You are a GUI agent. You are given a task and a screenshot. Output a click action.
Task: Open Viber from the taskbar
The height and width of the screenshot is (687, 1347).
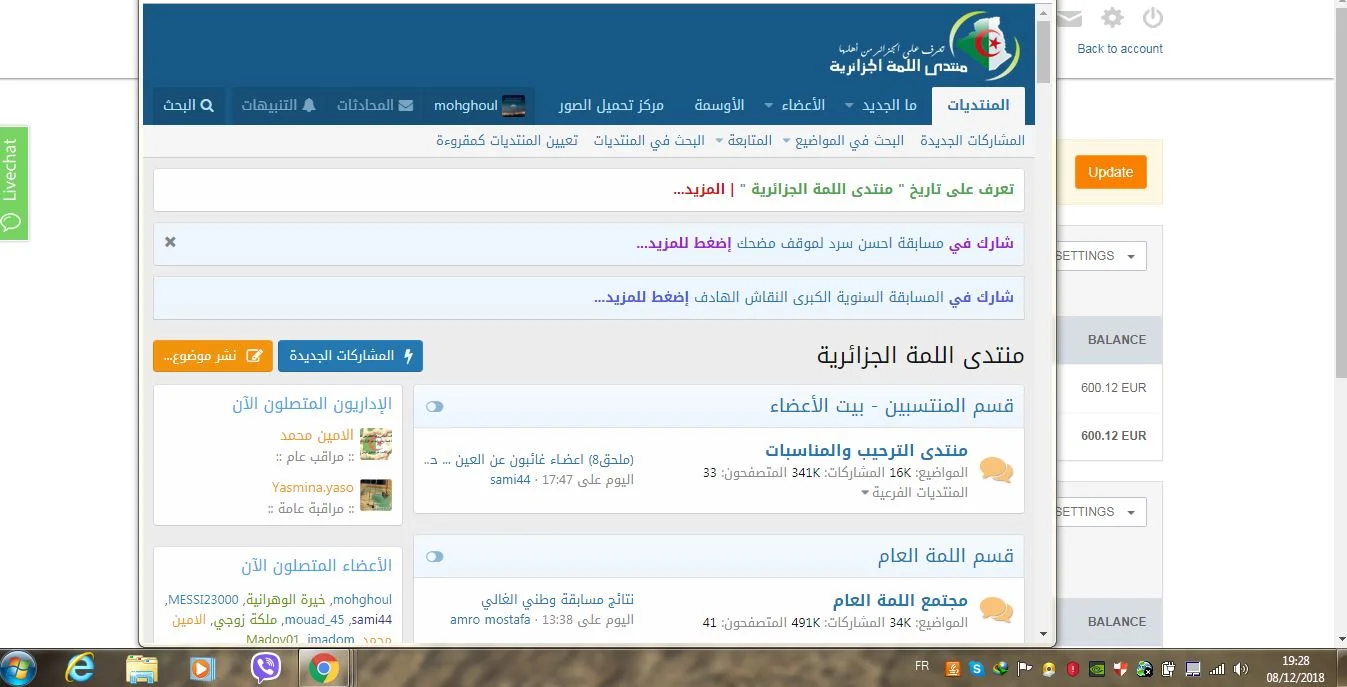(x=266, y=667)
